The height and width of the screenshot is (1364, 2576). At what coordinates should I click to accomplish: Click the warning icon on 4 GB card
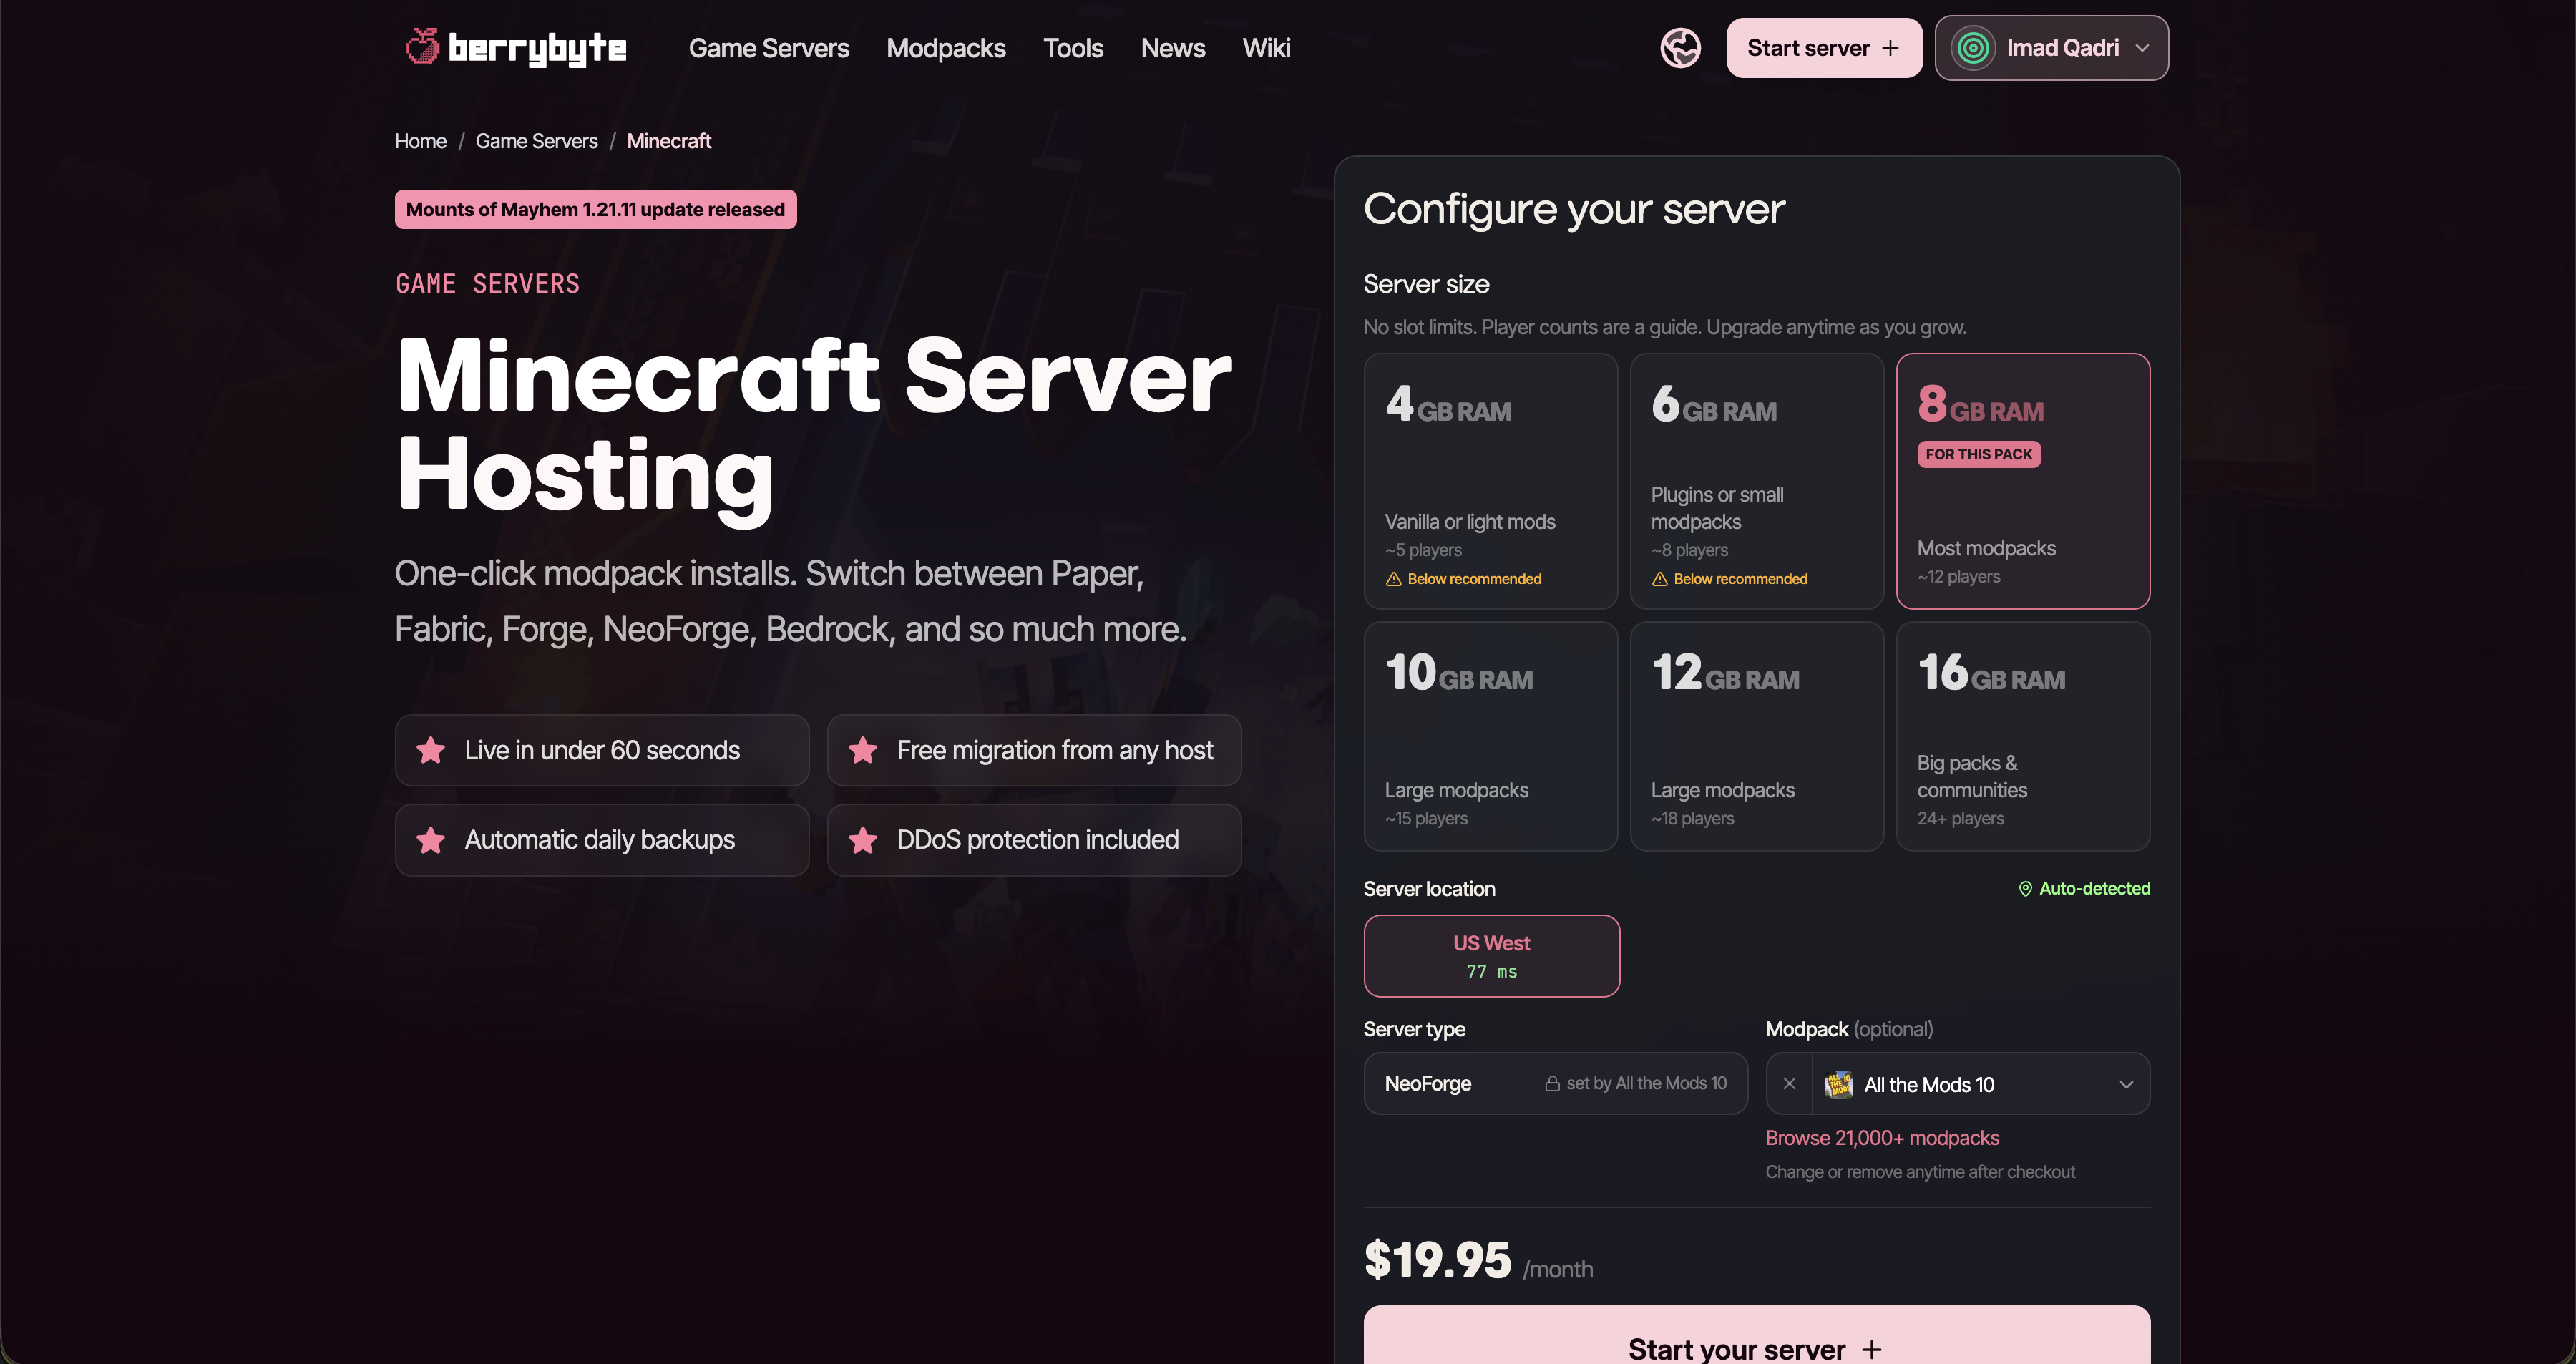[1393, 579]
